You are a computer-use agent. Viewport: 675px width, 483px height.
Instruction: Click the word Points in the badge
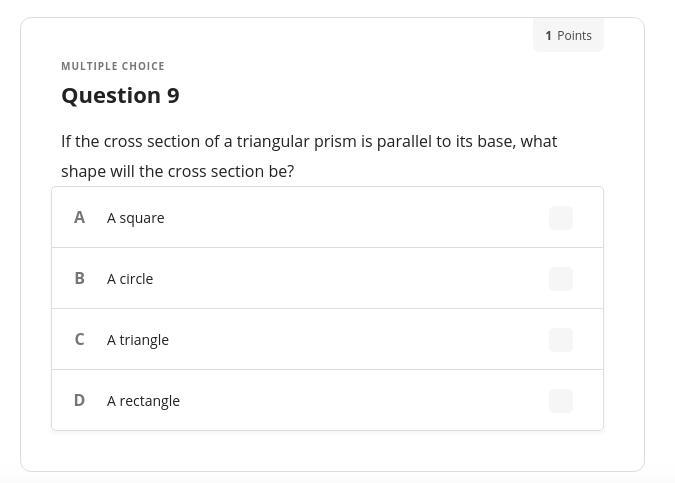tap(575, 35)
